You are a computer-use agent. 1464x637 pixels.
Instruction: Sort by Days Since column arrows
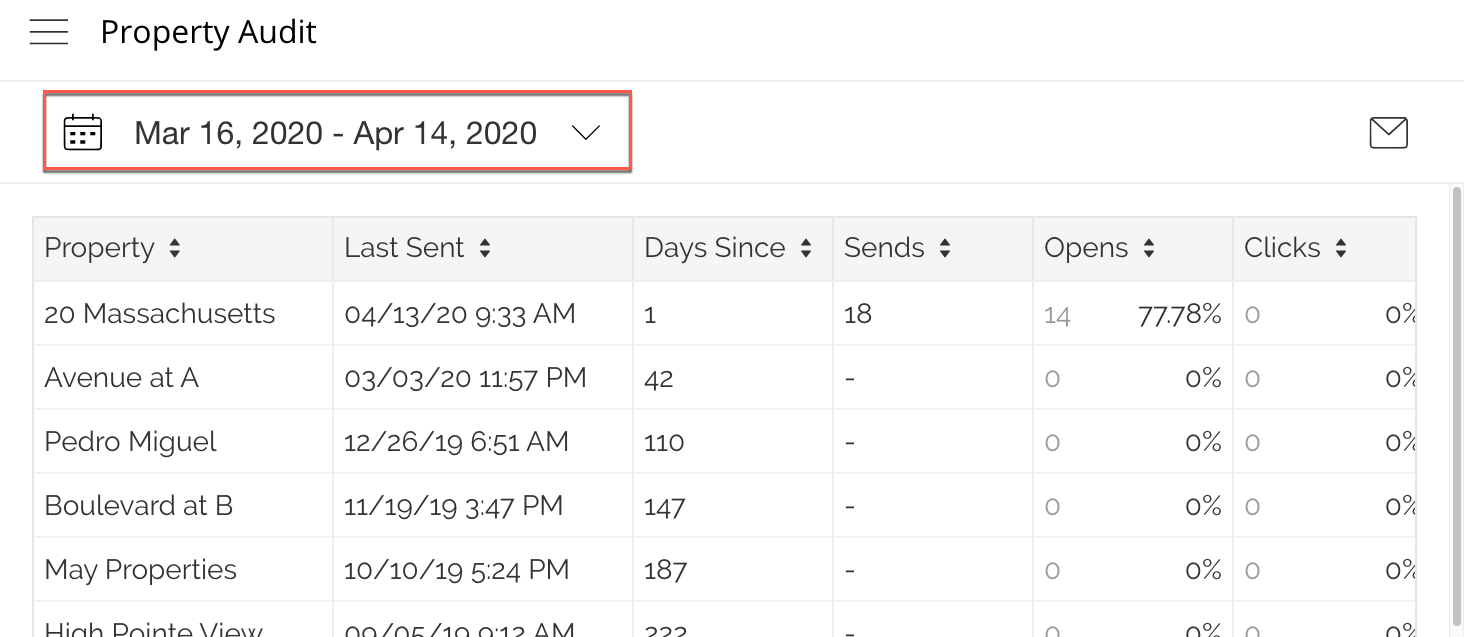click(806, 249)
